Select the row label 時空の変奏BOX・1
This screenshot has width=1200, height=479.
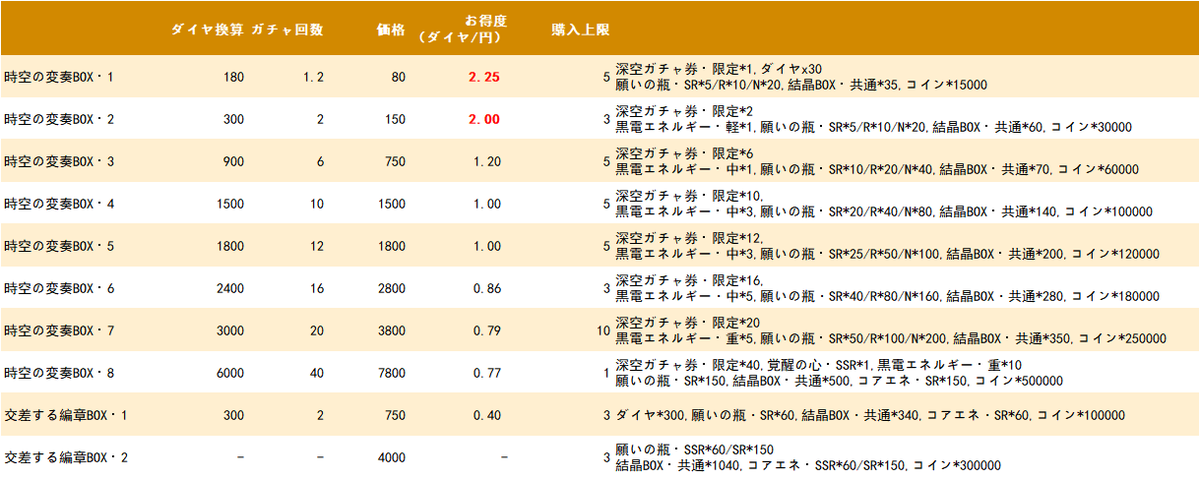coord(59,77)
